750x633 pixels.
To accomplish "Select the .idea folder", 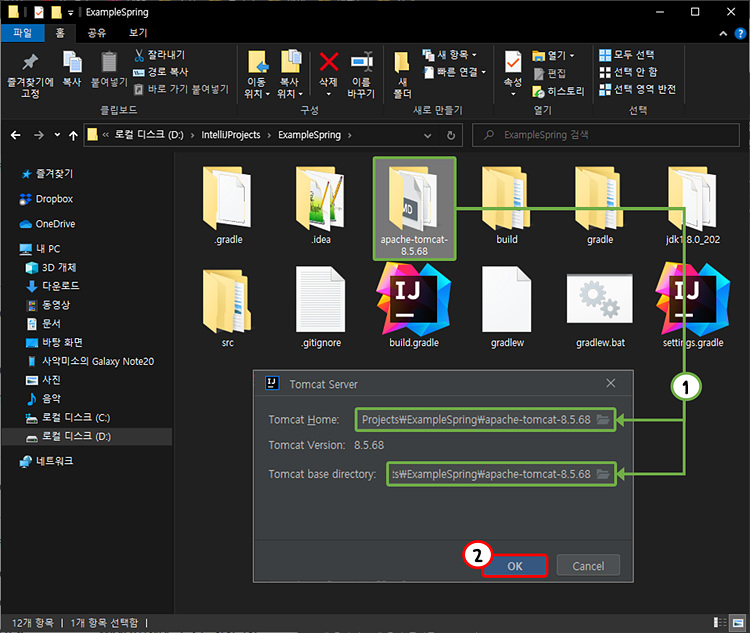I will 321,206.
